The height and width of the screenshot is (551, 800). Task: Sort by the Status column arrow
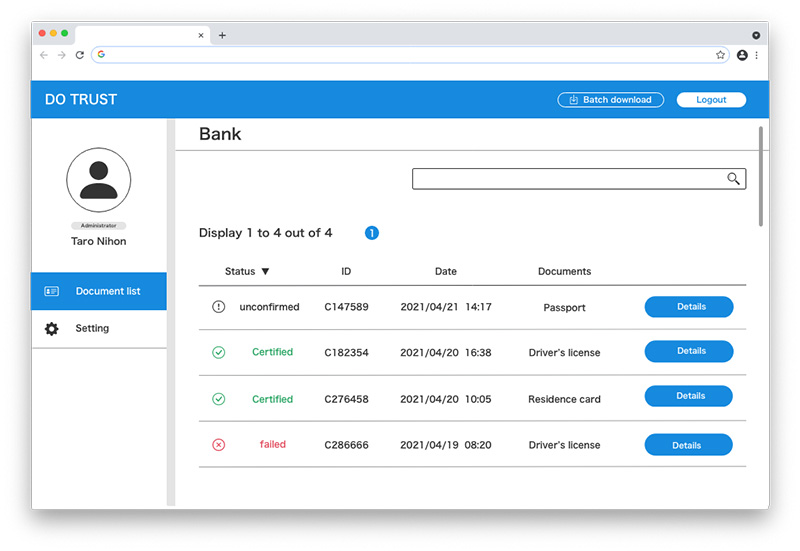[265, 272]
